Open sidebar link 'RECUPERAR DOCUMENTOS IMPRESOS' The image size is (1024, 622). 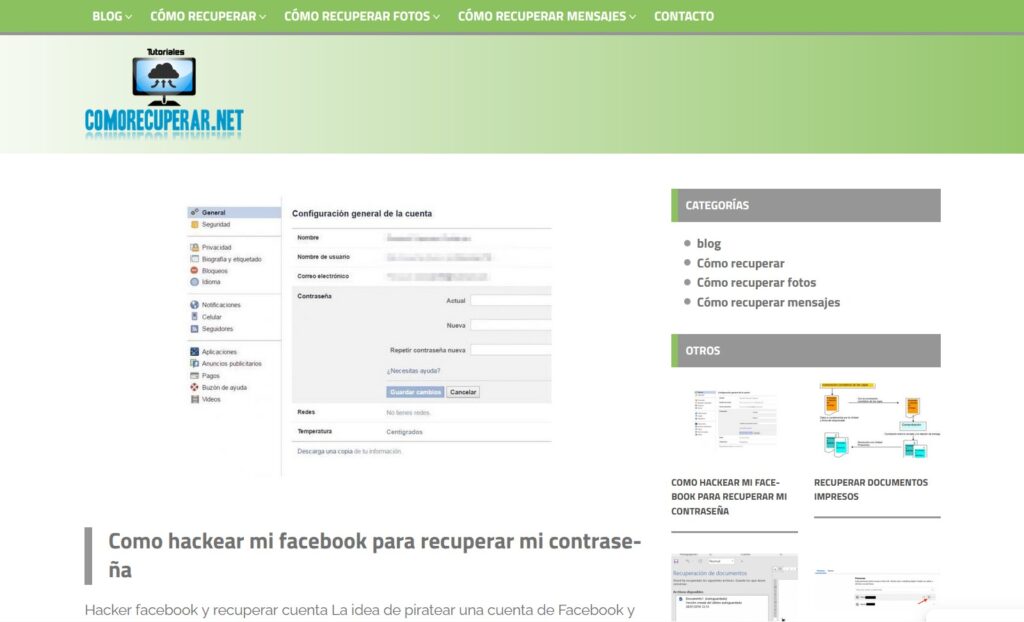tap(871, 489)
